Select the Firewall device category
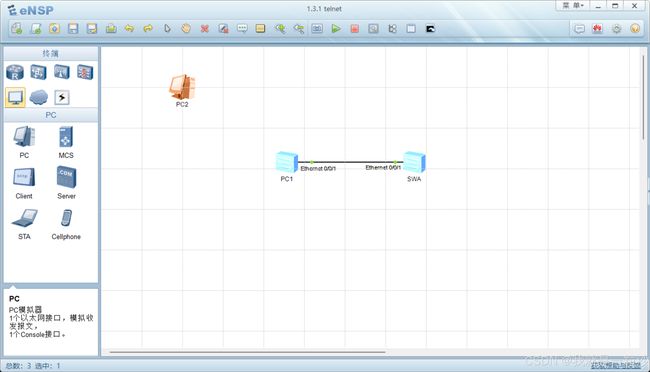Viewport: 650px width, 372px height. point(85,72)
